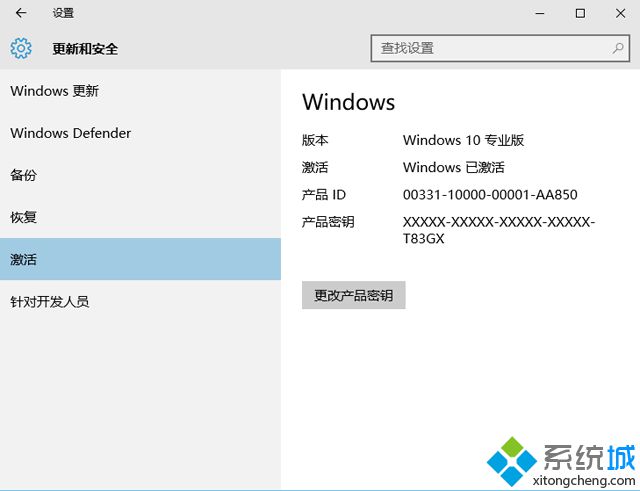
Task: Click 更改产品密钥 button
Action: 353,295
